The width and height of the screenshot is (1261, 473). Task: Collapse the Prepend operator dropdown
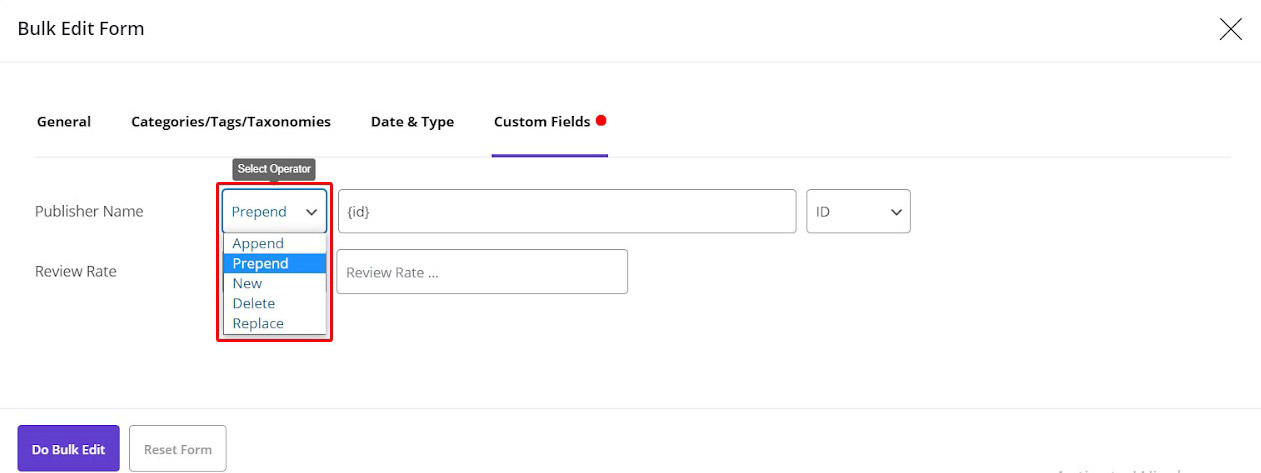pos(274,212)
